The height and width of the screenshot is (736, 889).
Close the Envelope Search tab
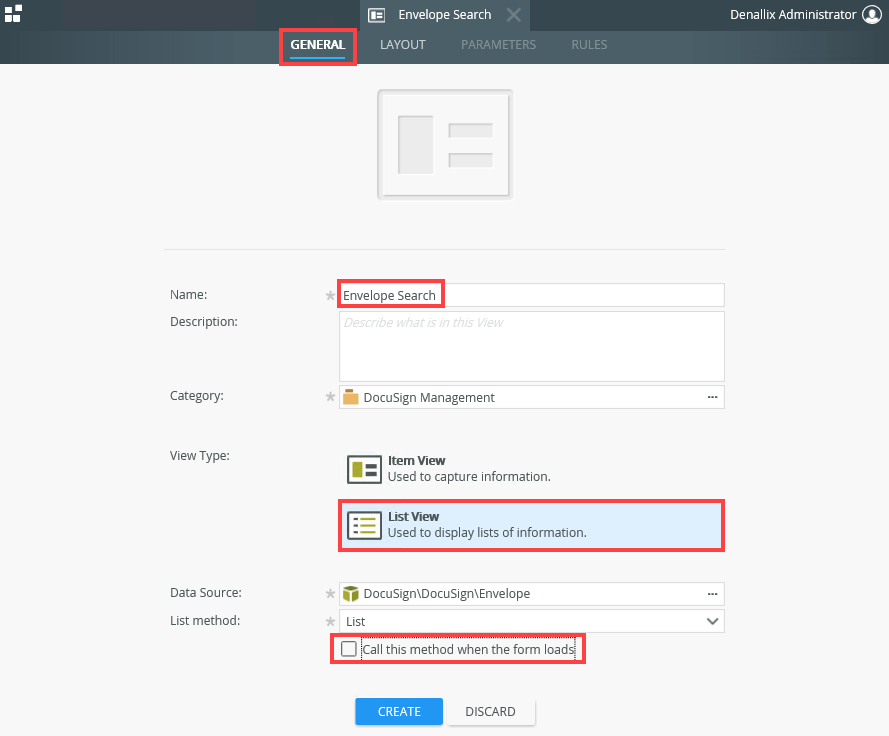click(513, 15)
